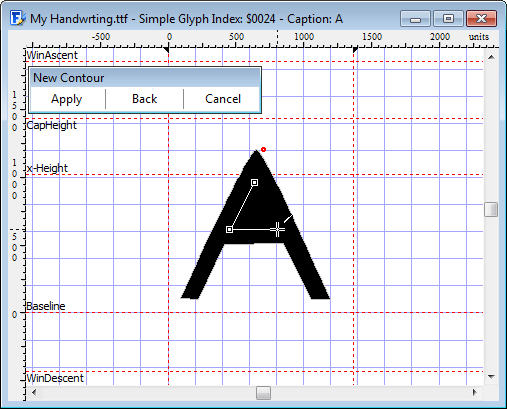507x409 pixels.
Task: Click the red start point marker above the A
Action: coord(263,150)
